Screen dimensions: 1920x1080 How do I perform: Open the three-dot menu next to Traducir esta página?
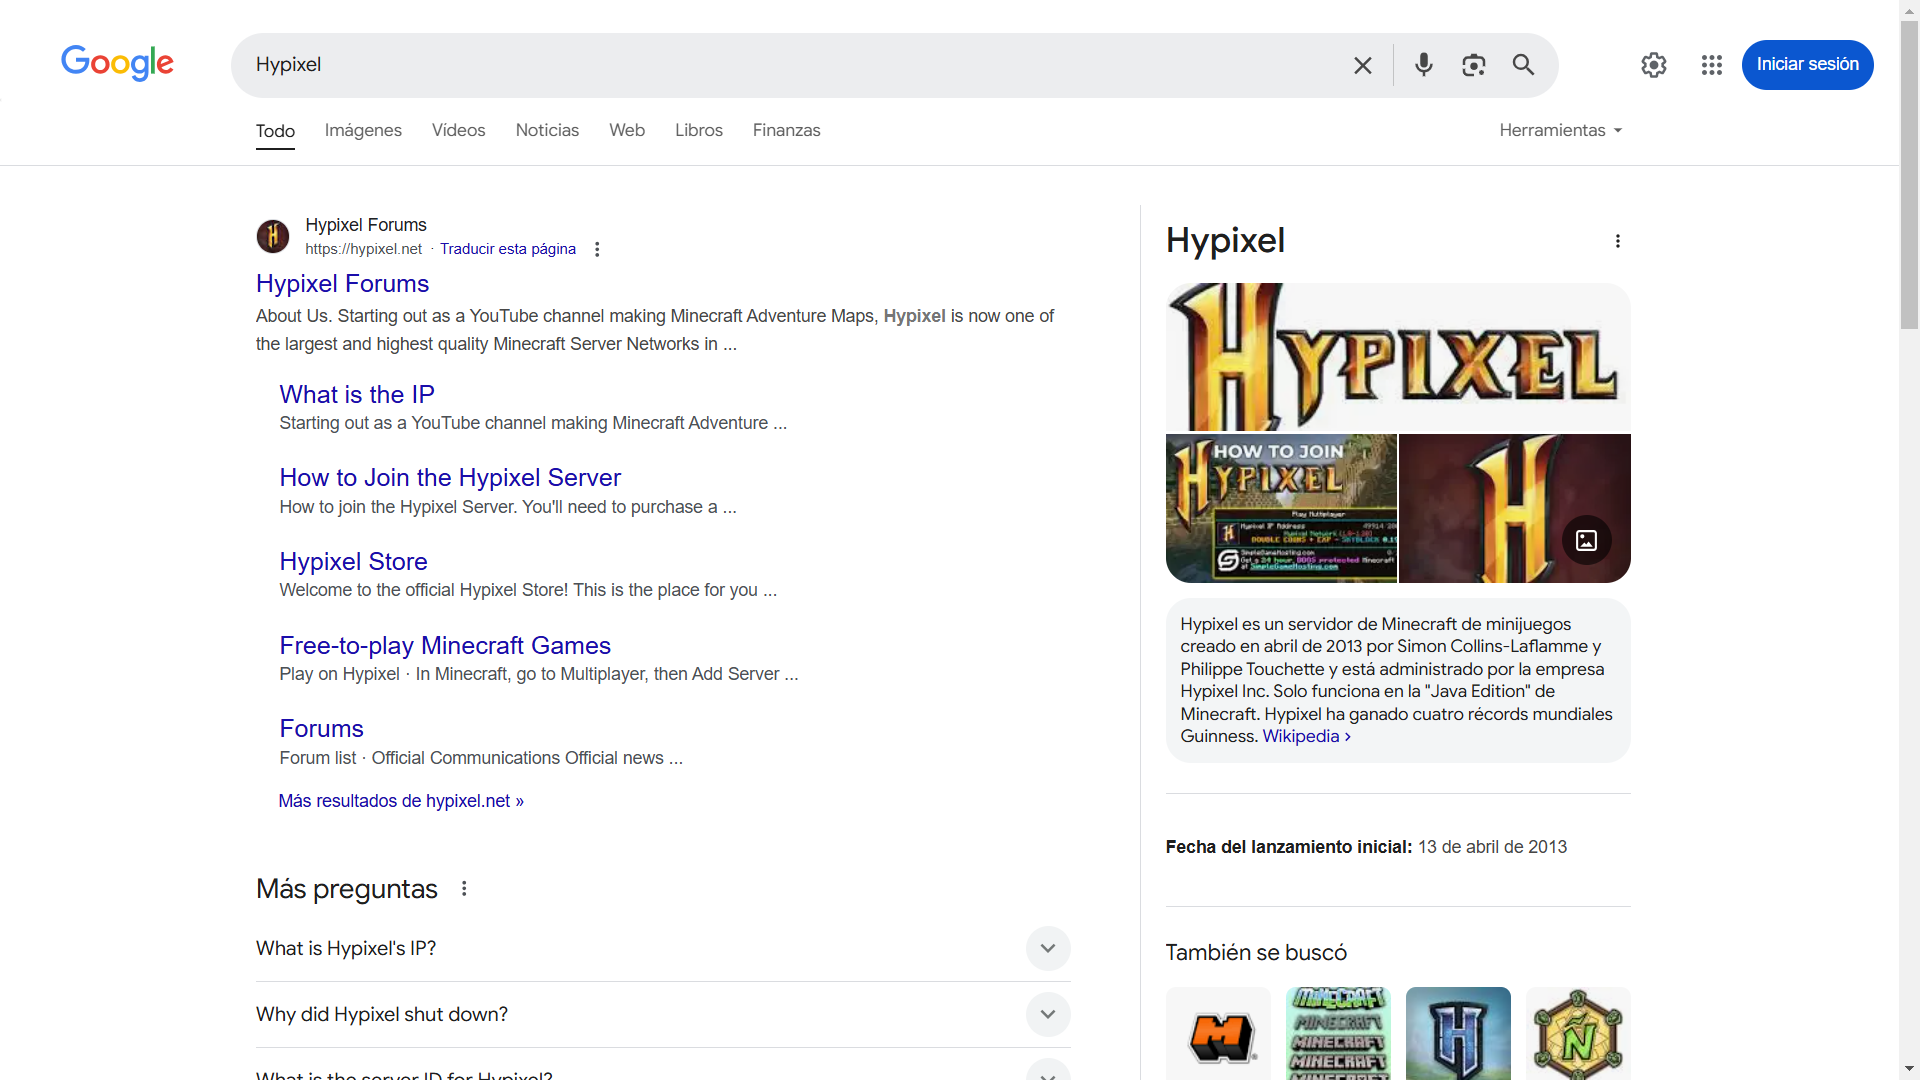pos(597,249)
